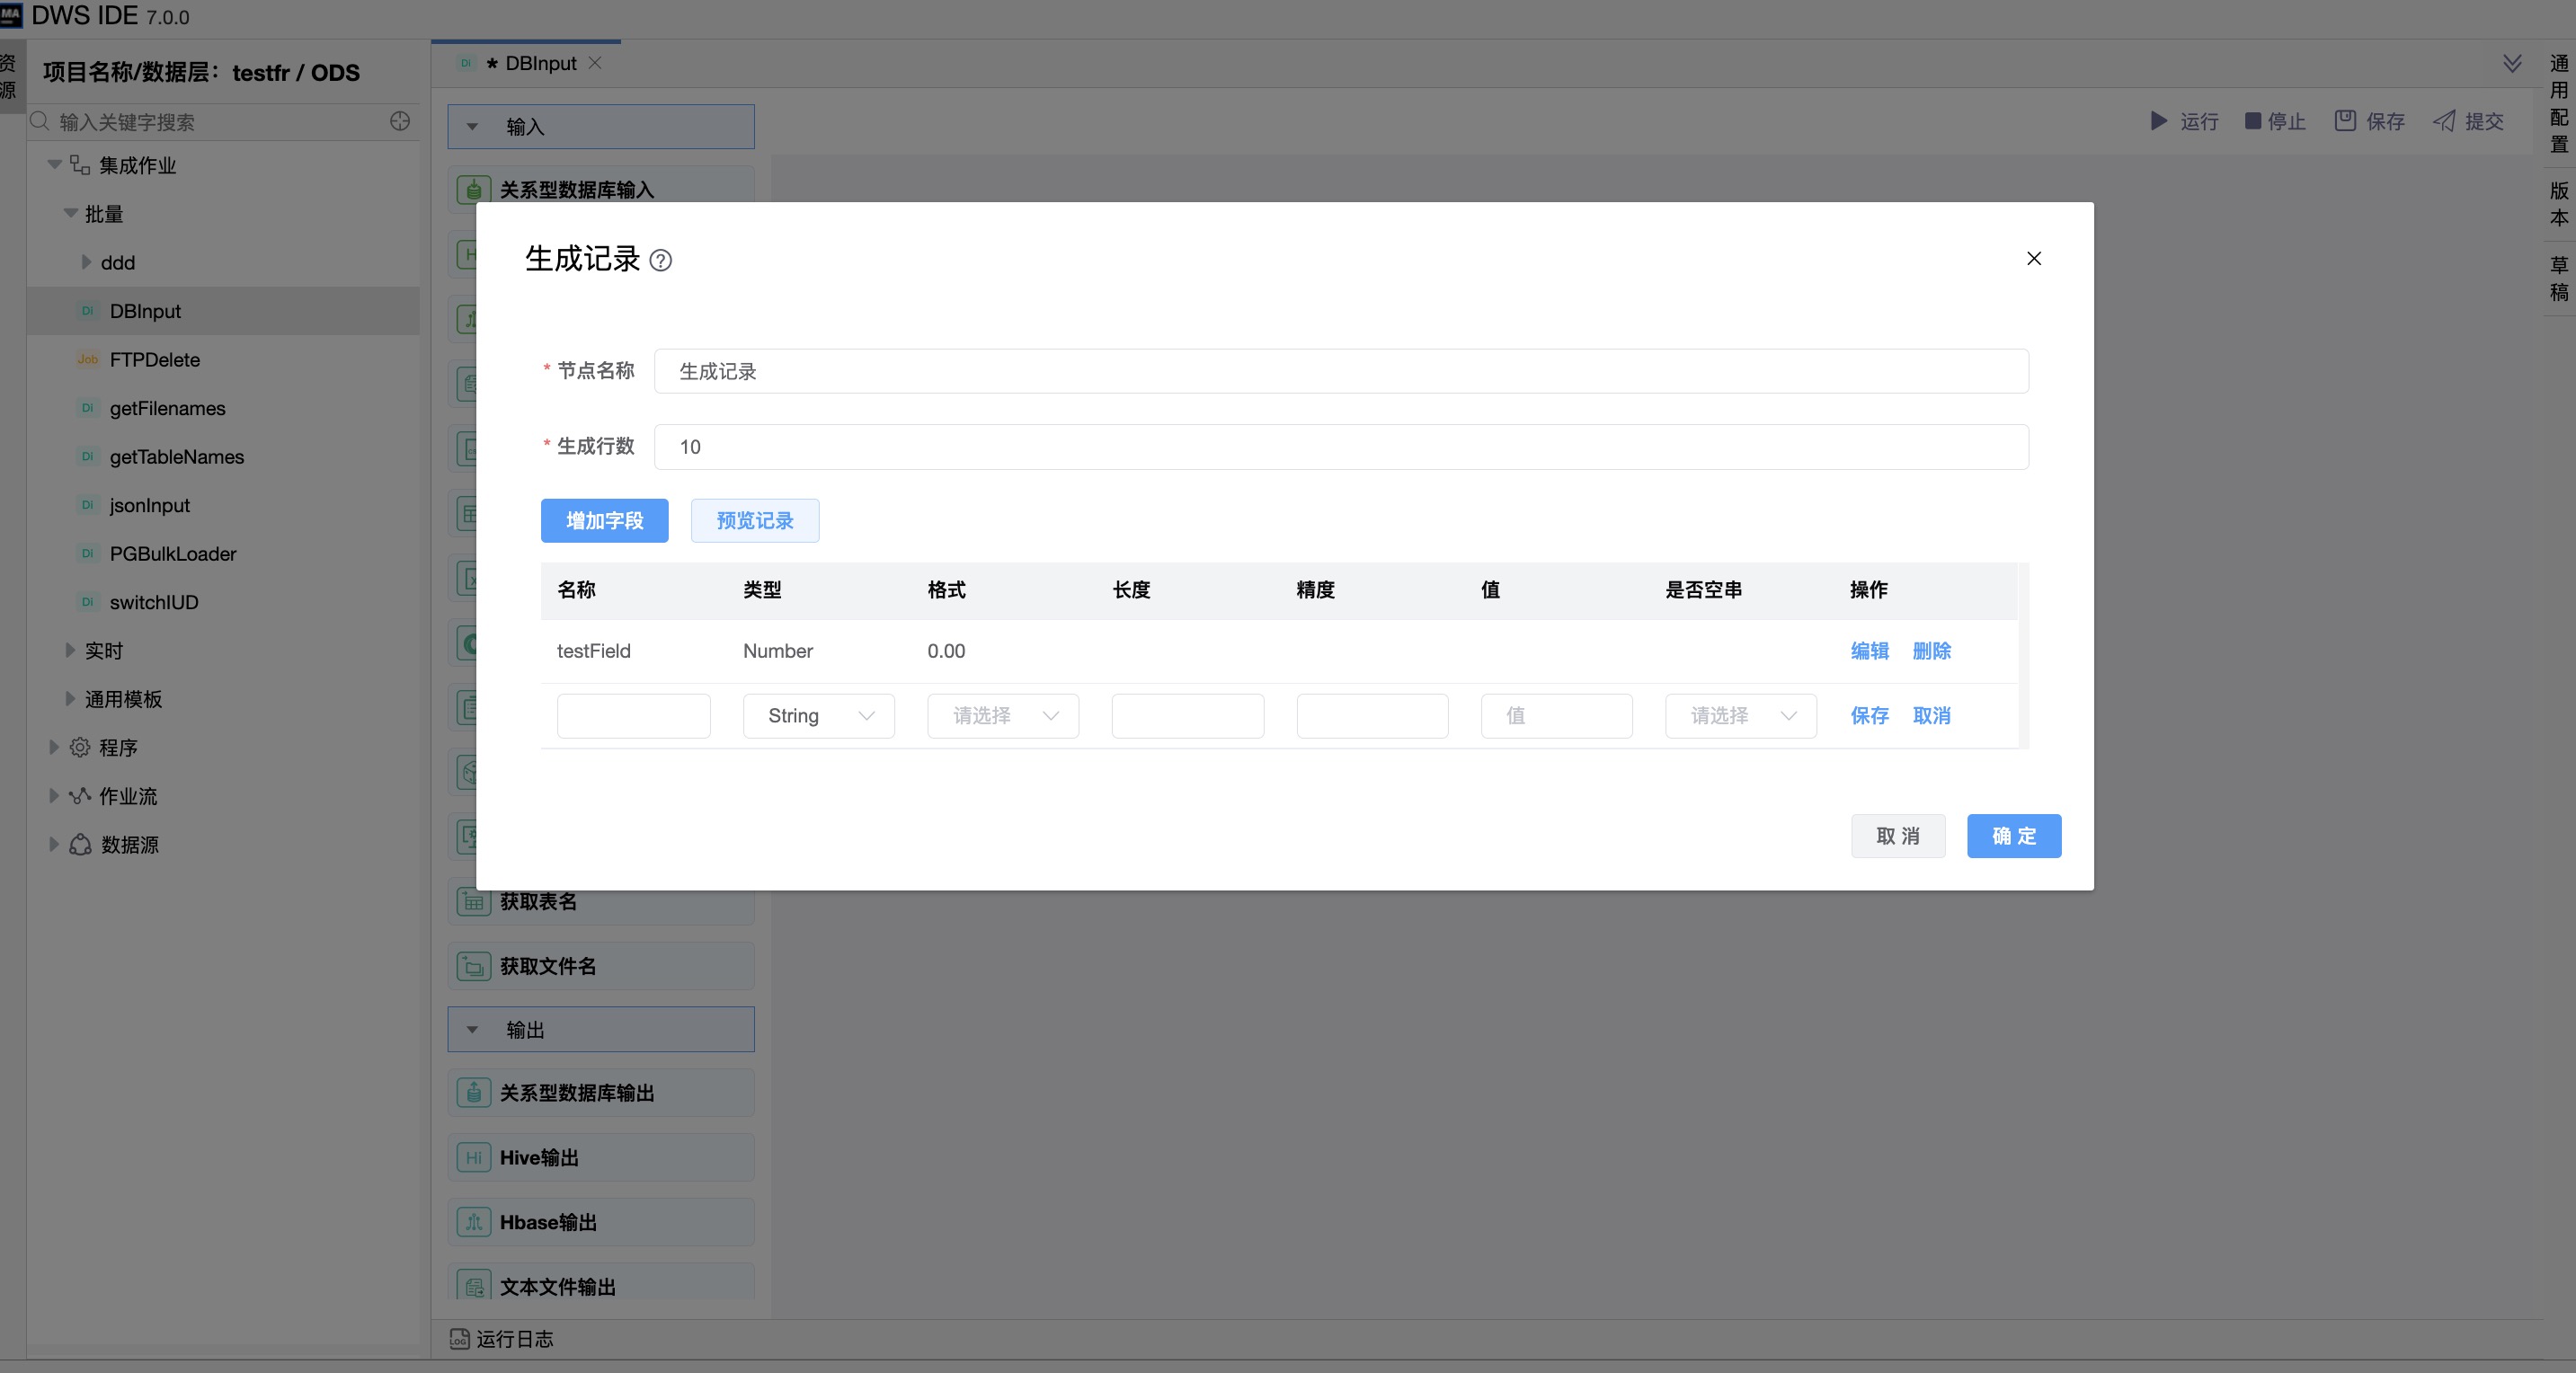This screenshot has width=2576, height=1373.
Task: Click the locate target icon in search bar
Action: pyautogui.click(x=400, y=121)
